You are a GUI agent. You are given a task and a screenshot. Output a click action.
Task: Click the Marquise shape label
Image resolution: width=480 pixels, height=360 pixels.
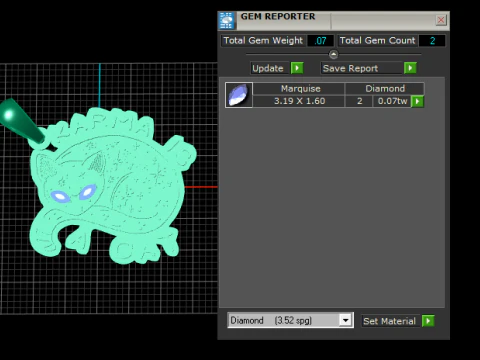[300, 89]
